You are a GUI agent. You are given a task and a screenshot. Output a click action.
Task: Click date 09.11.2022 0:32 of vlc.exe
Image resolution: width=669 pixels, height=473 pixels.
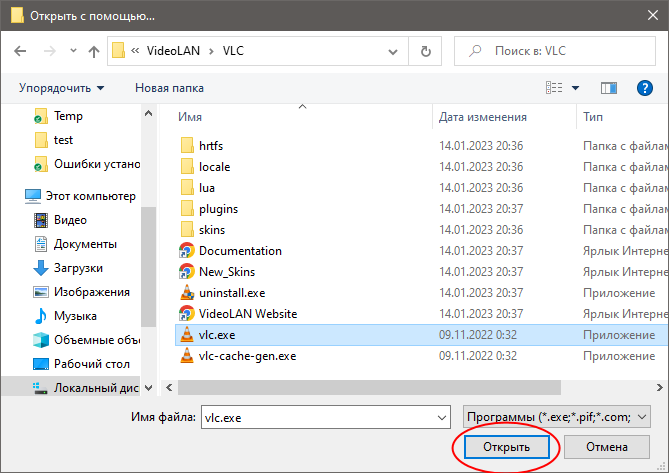(478, 335)
